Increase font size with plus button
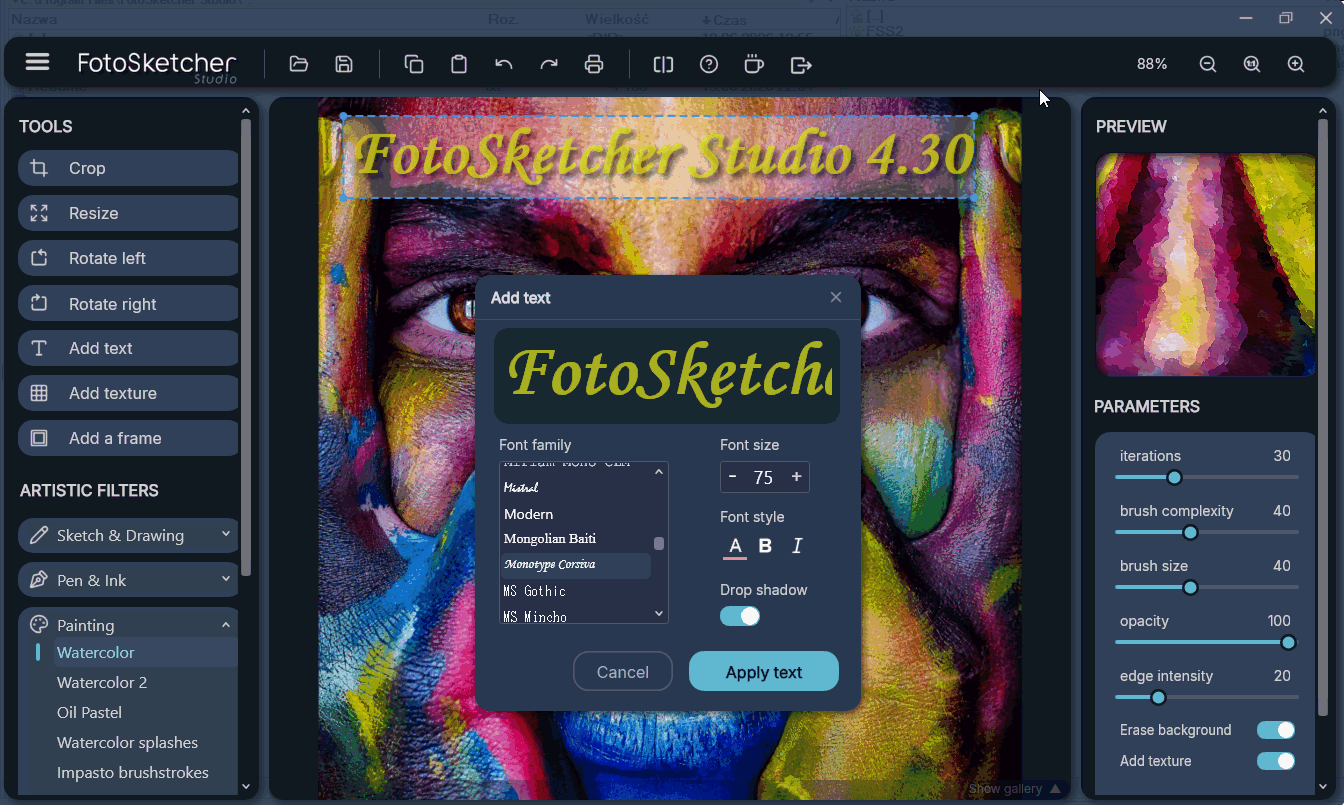1344x805 pixels. point(797,477)
